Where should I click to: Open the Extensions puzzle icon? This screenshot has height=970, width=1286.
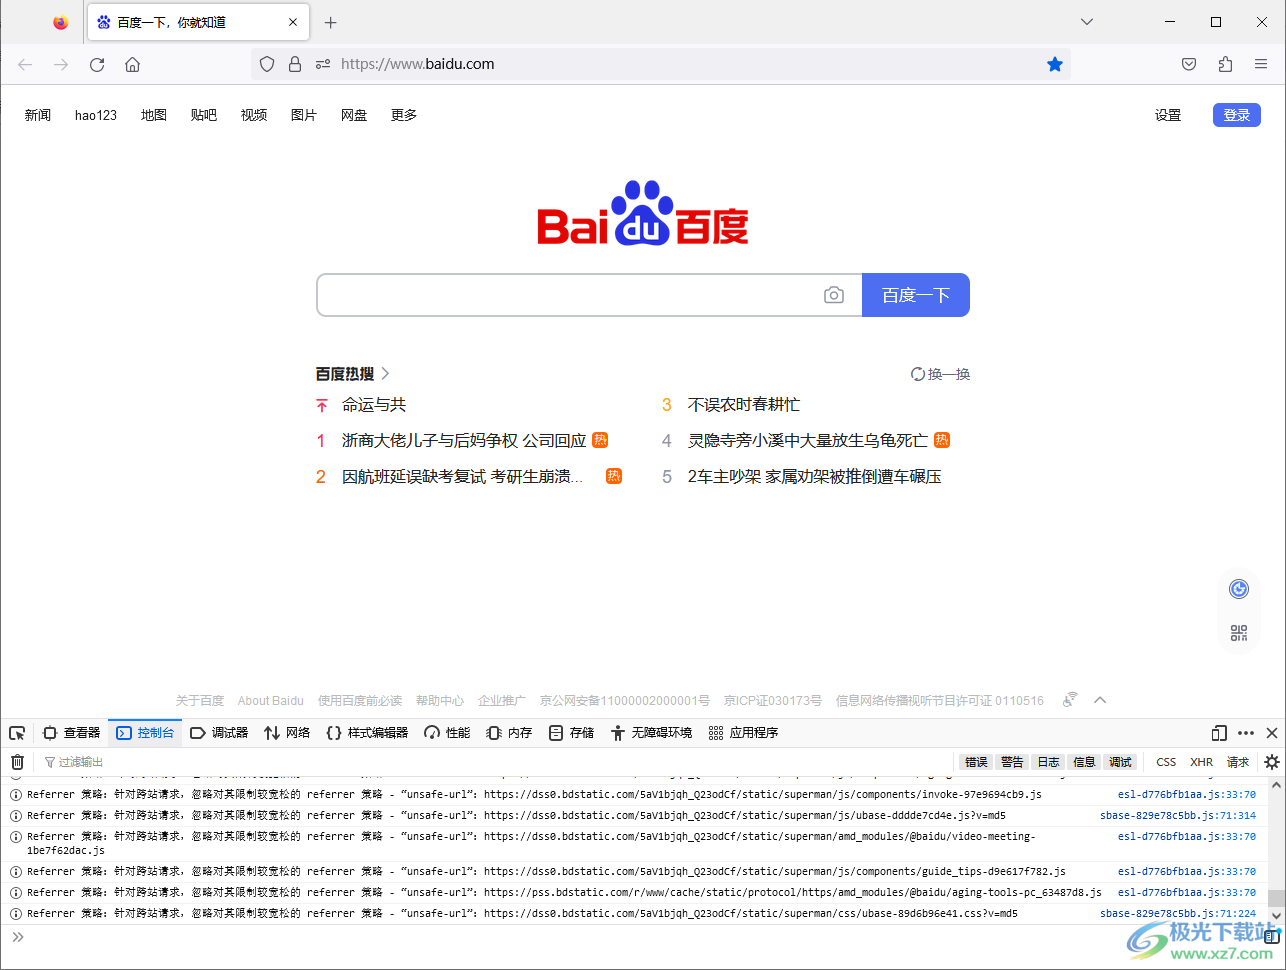tap(1225, 64)
